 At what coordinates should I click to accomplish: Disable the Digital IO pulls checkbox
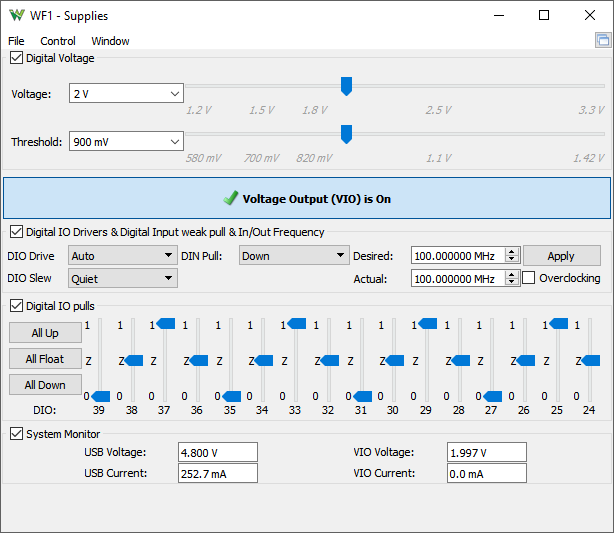coord(16,305)
